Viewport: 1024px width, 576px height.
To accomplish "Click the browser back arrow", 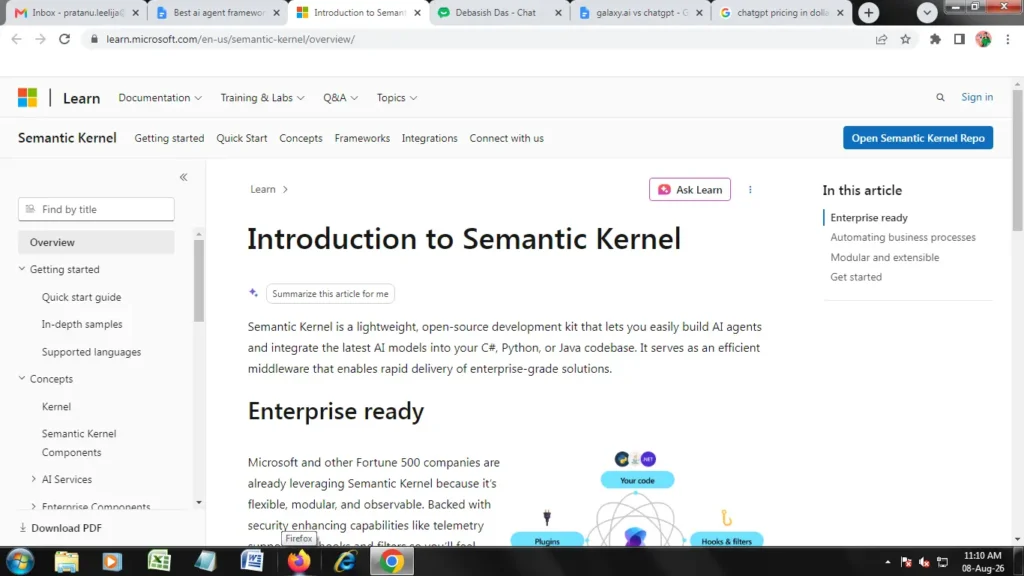I will pos(16,39).
